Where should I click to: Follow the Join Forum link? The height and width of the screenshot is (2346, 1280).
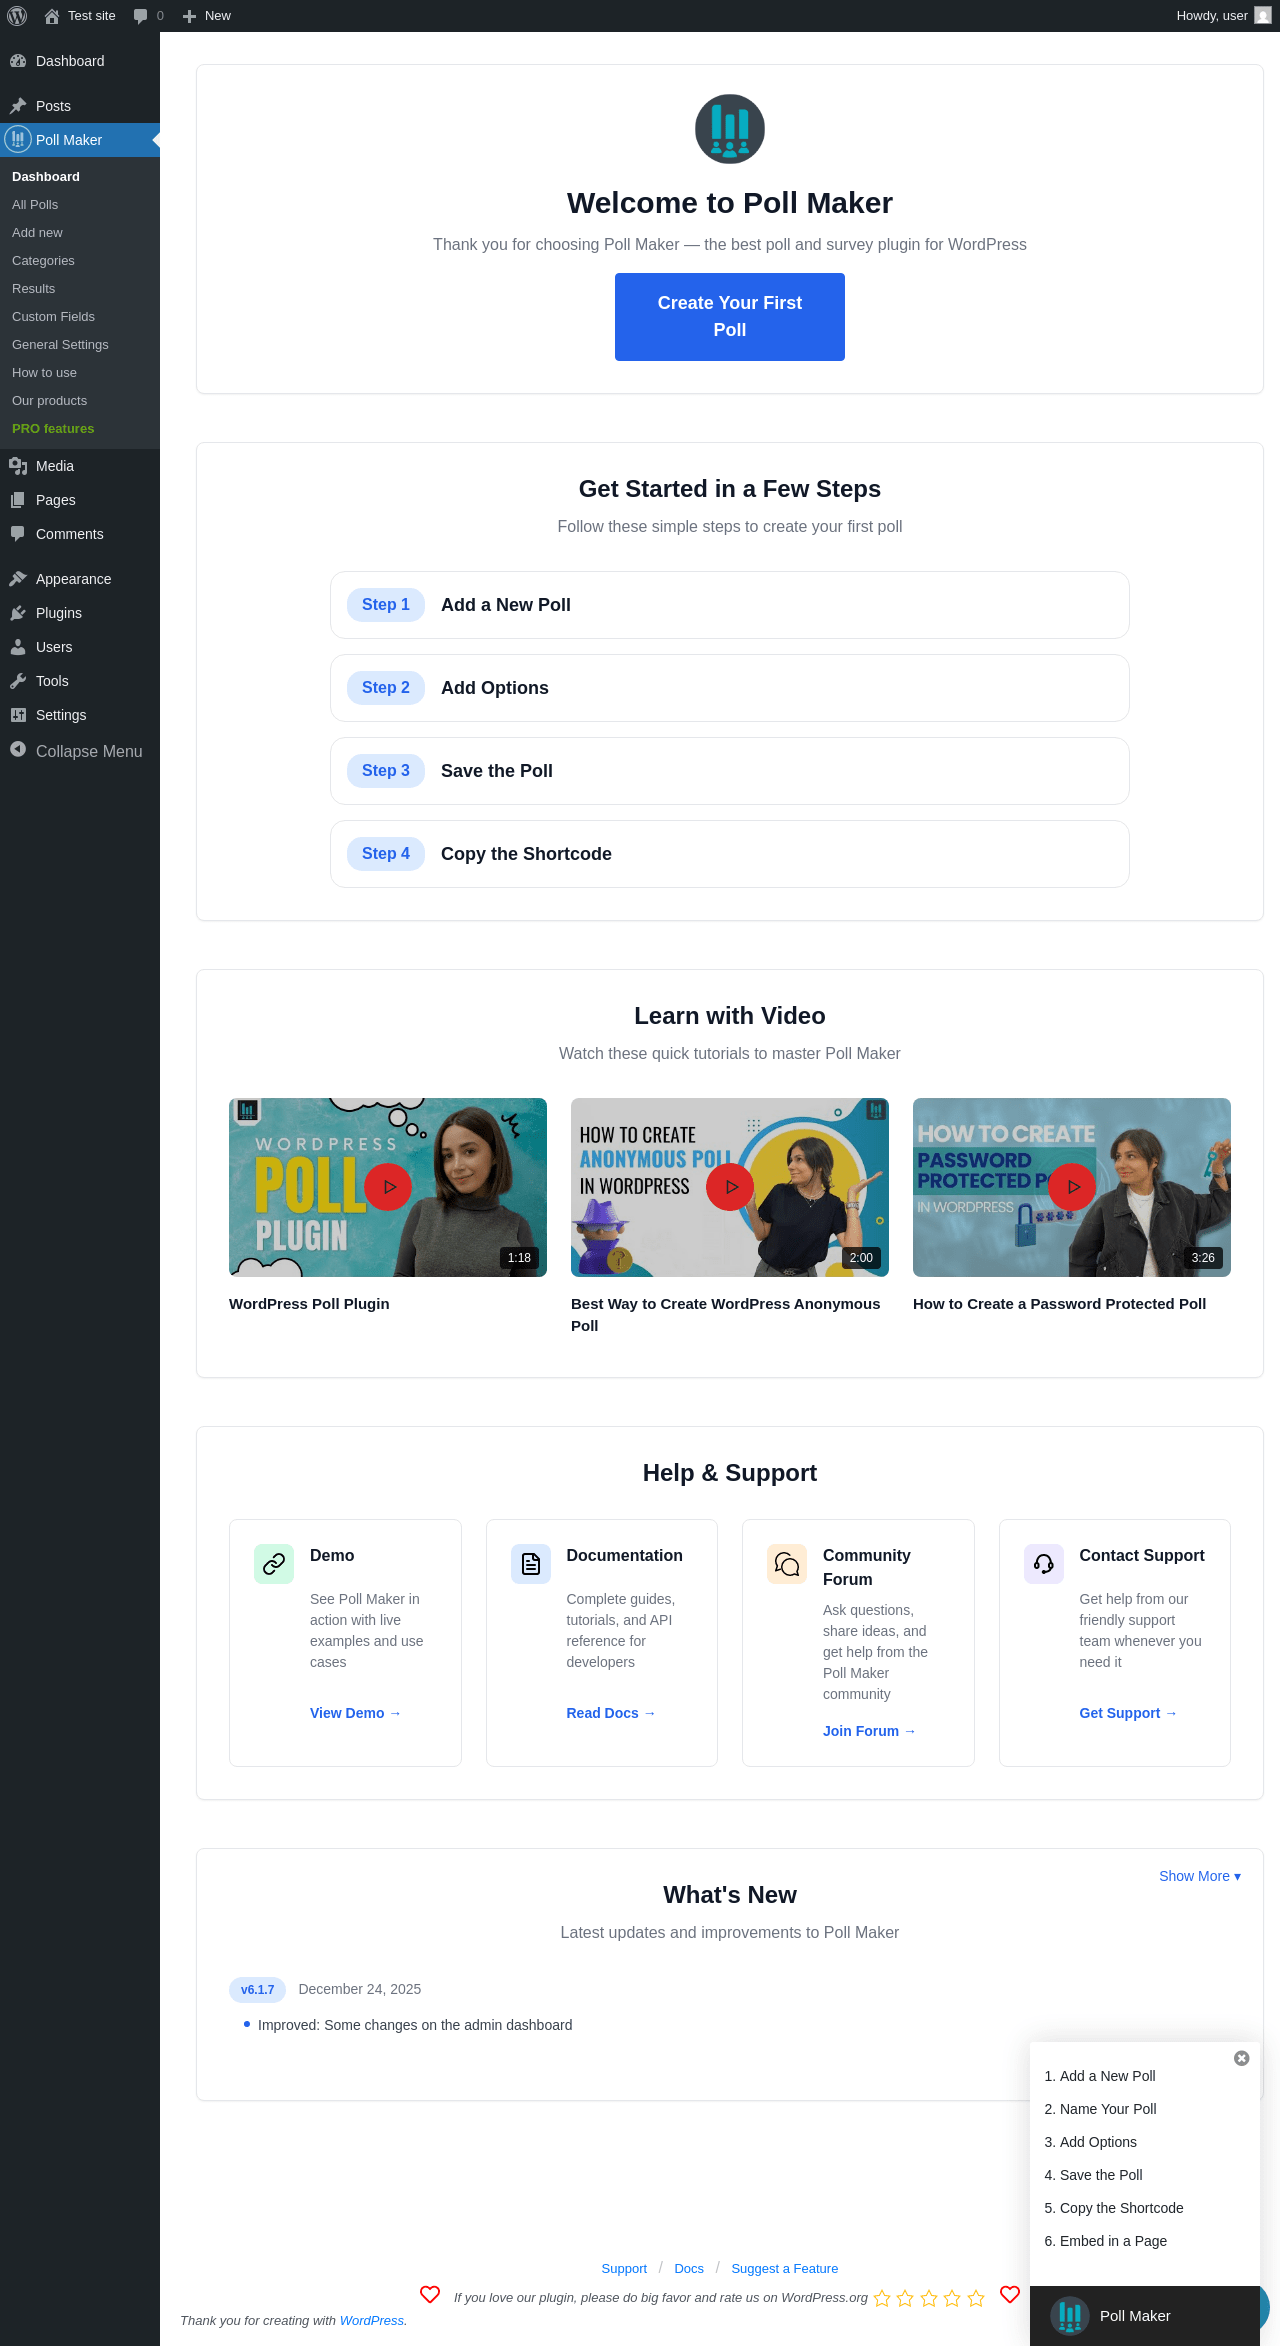point(869,1731)
